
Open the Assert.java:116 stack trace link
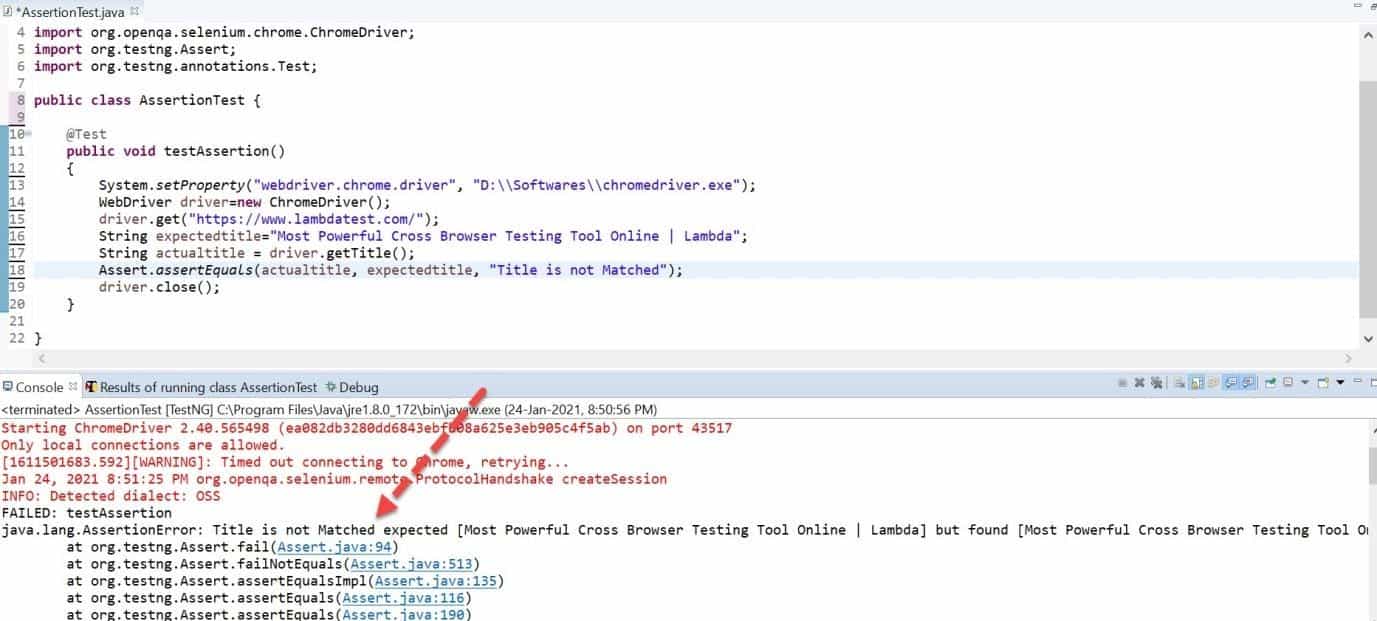404,598
